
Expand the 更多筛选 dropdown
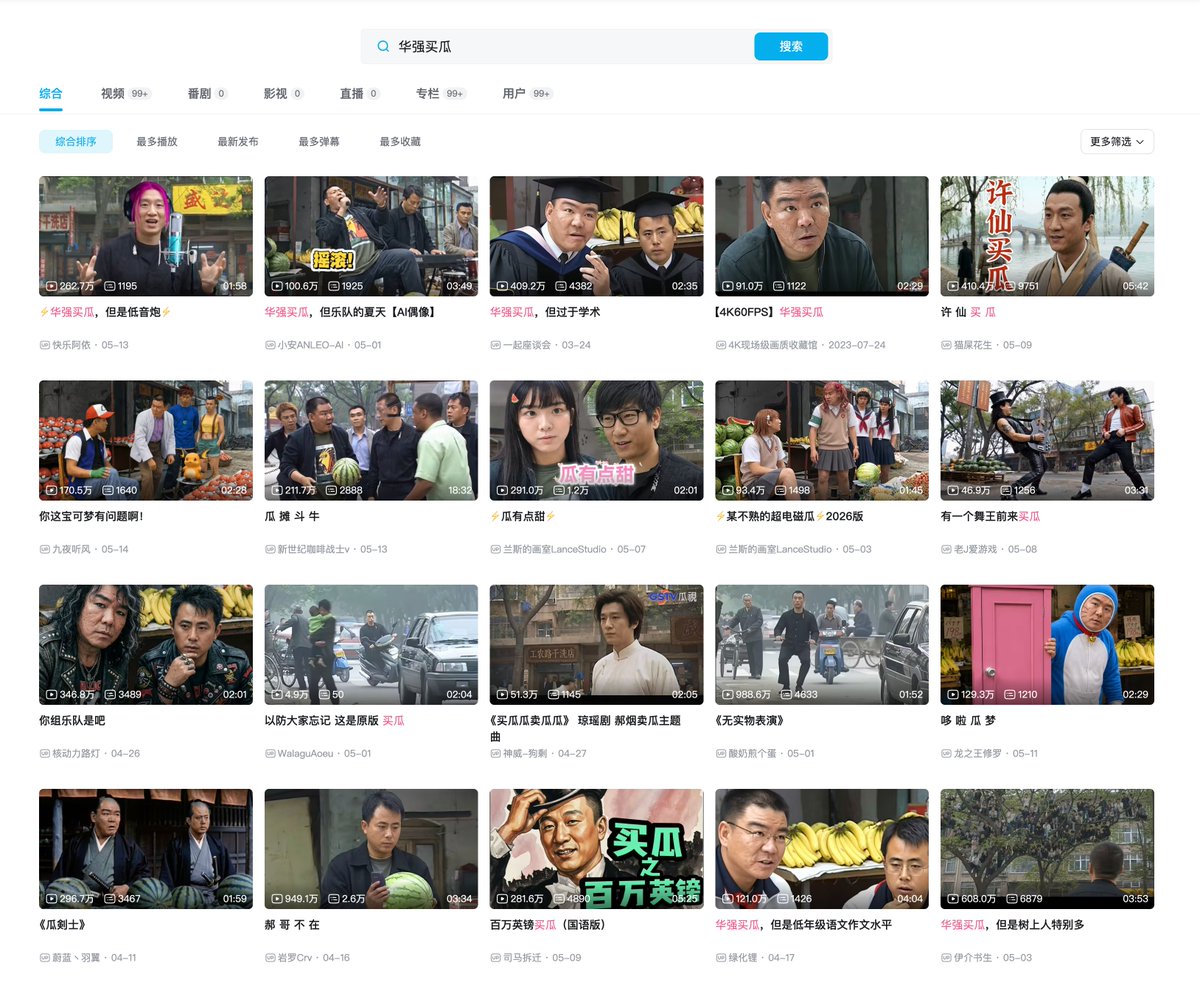tap(1117, 142)
